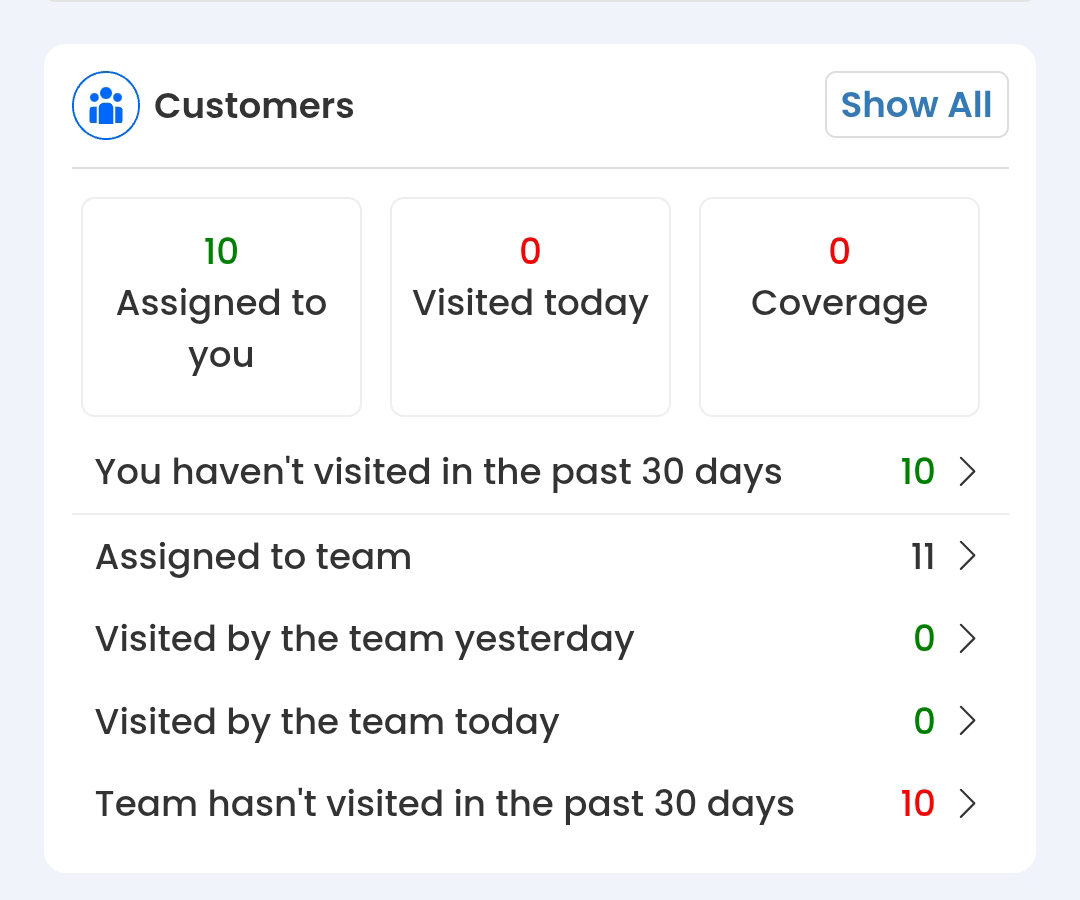Expand the Visited by the team yesterday chevron
Screen dimensions: 1080x900
pyautogui.click(x=967, y=639)
